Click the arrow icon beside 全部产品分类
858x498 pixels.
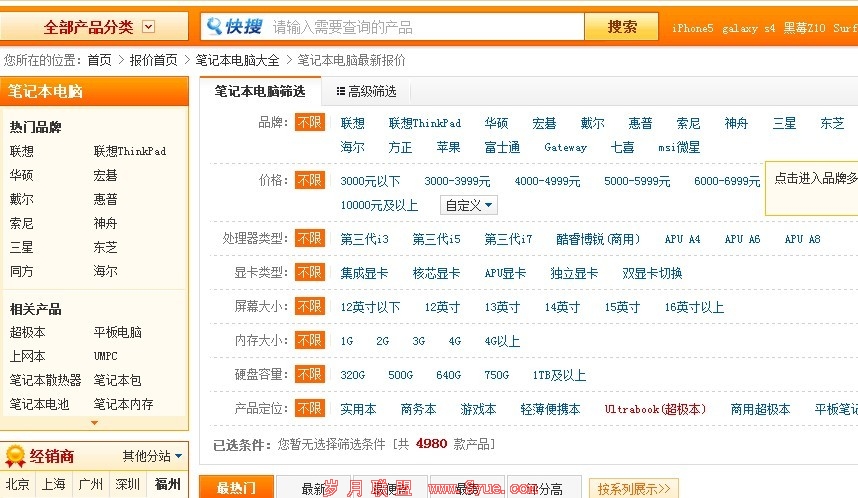(x=149, y=27)
